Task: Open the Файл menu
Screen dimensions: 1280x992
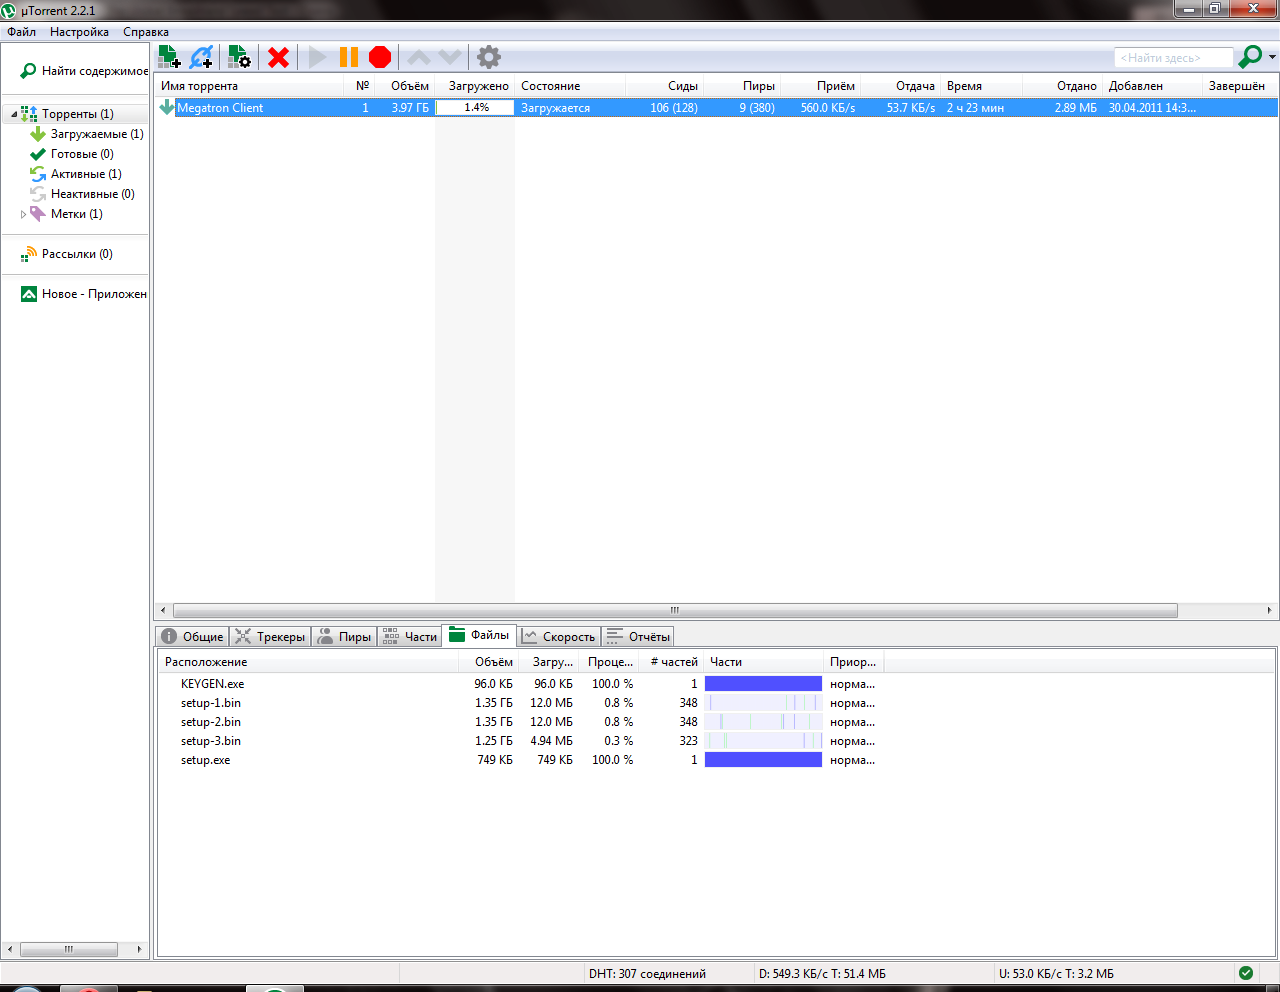Action: [22, 32]
